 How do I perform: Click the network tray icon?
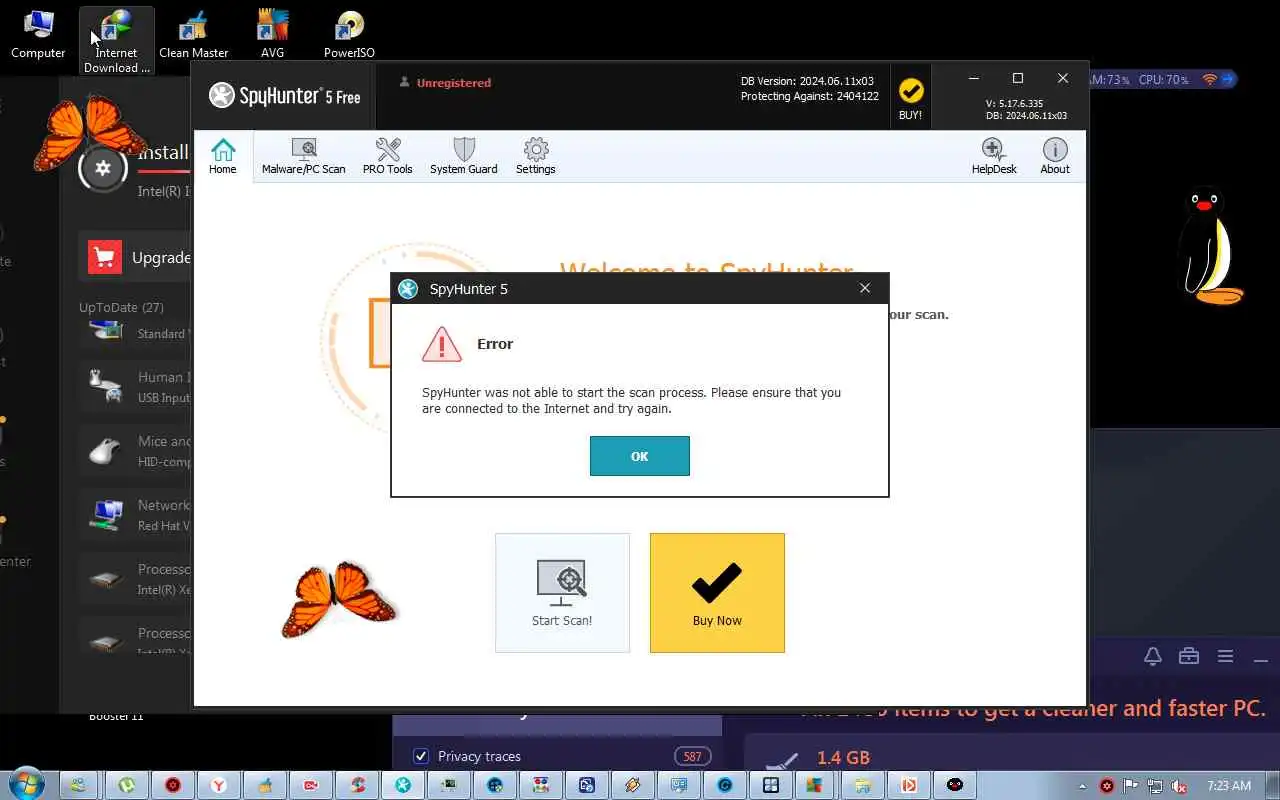pyautogui.click(x=1155, y=786)
